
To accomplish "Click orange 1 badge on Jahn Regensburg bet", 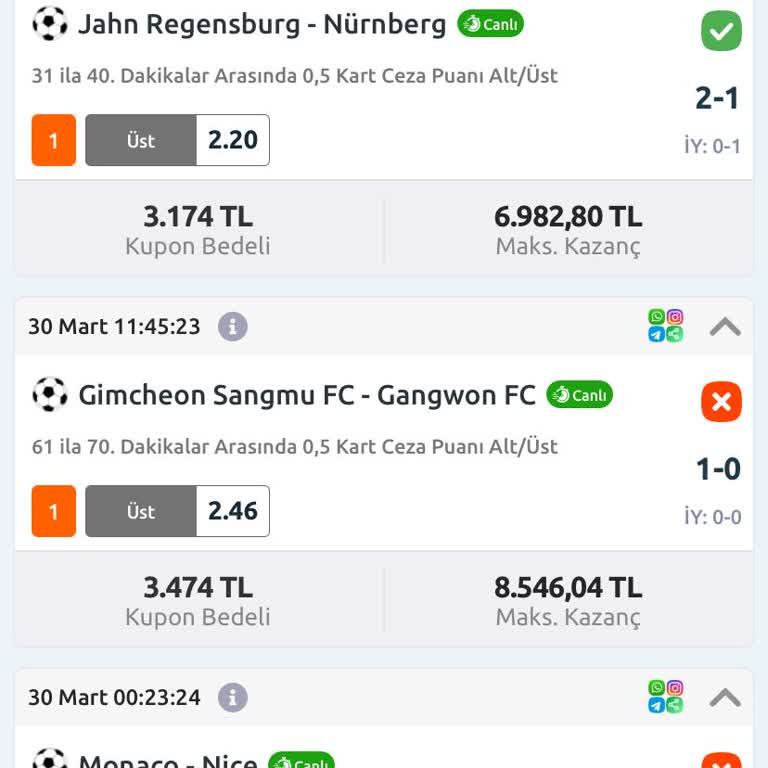I will click(54, 140).
